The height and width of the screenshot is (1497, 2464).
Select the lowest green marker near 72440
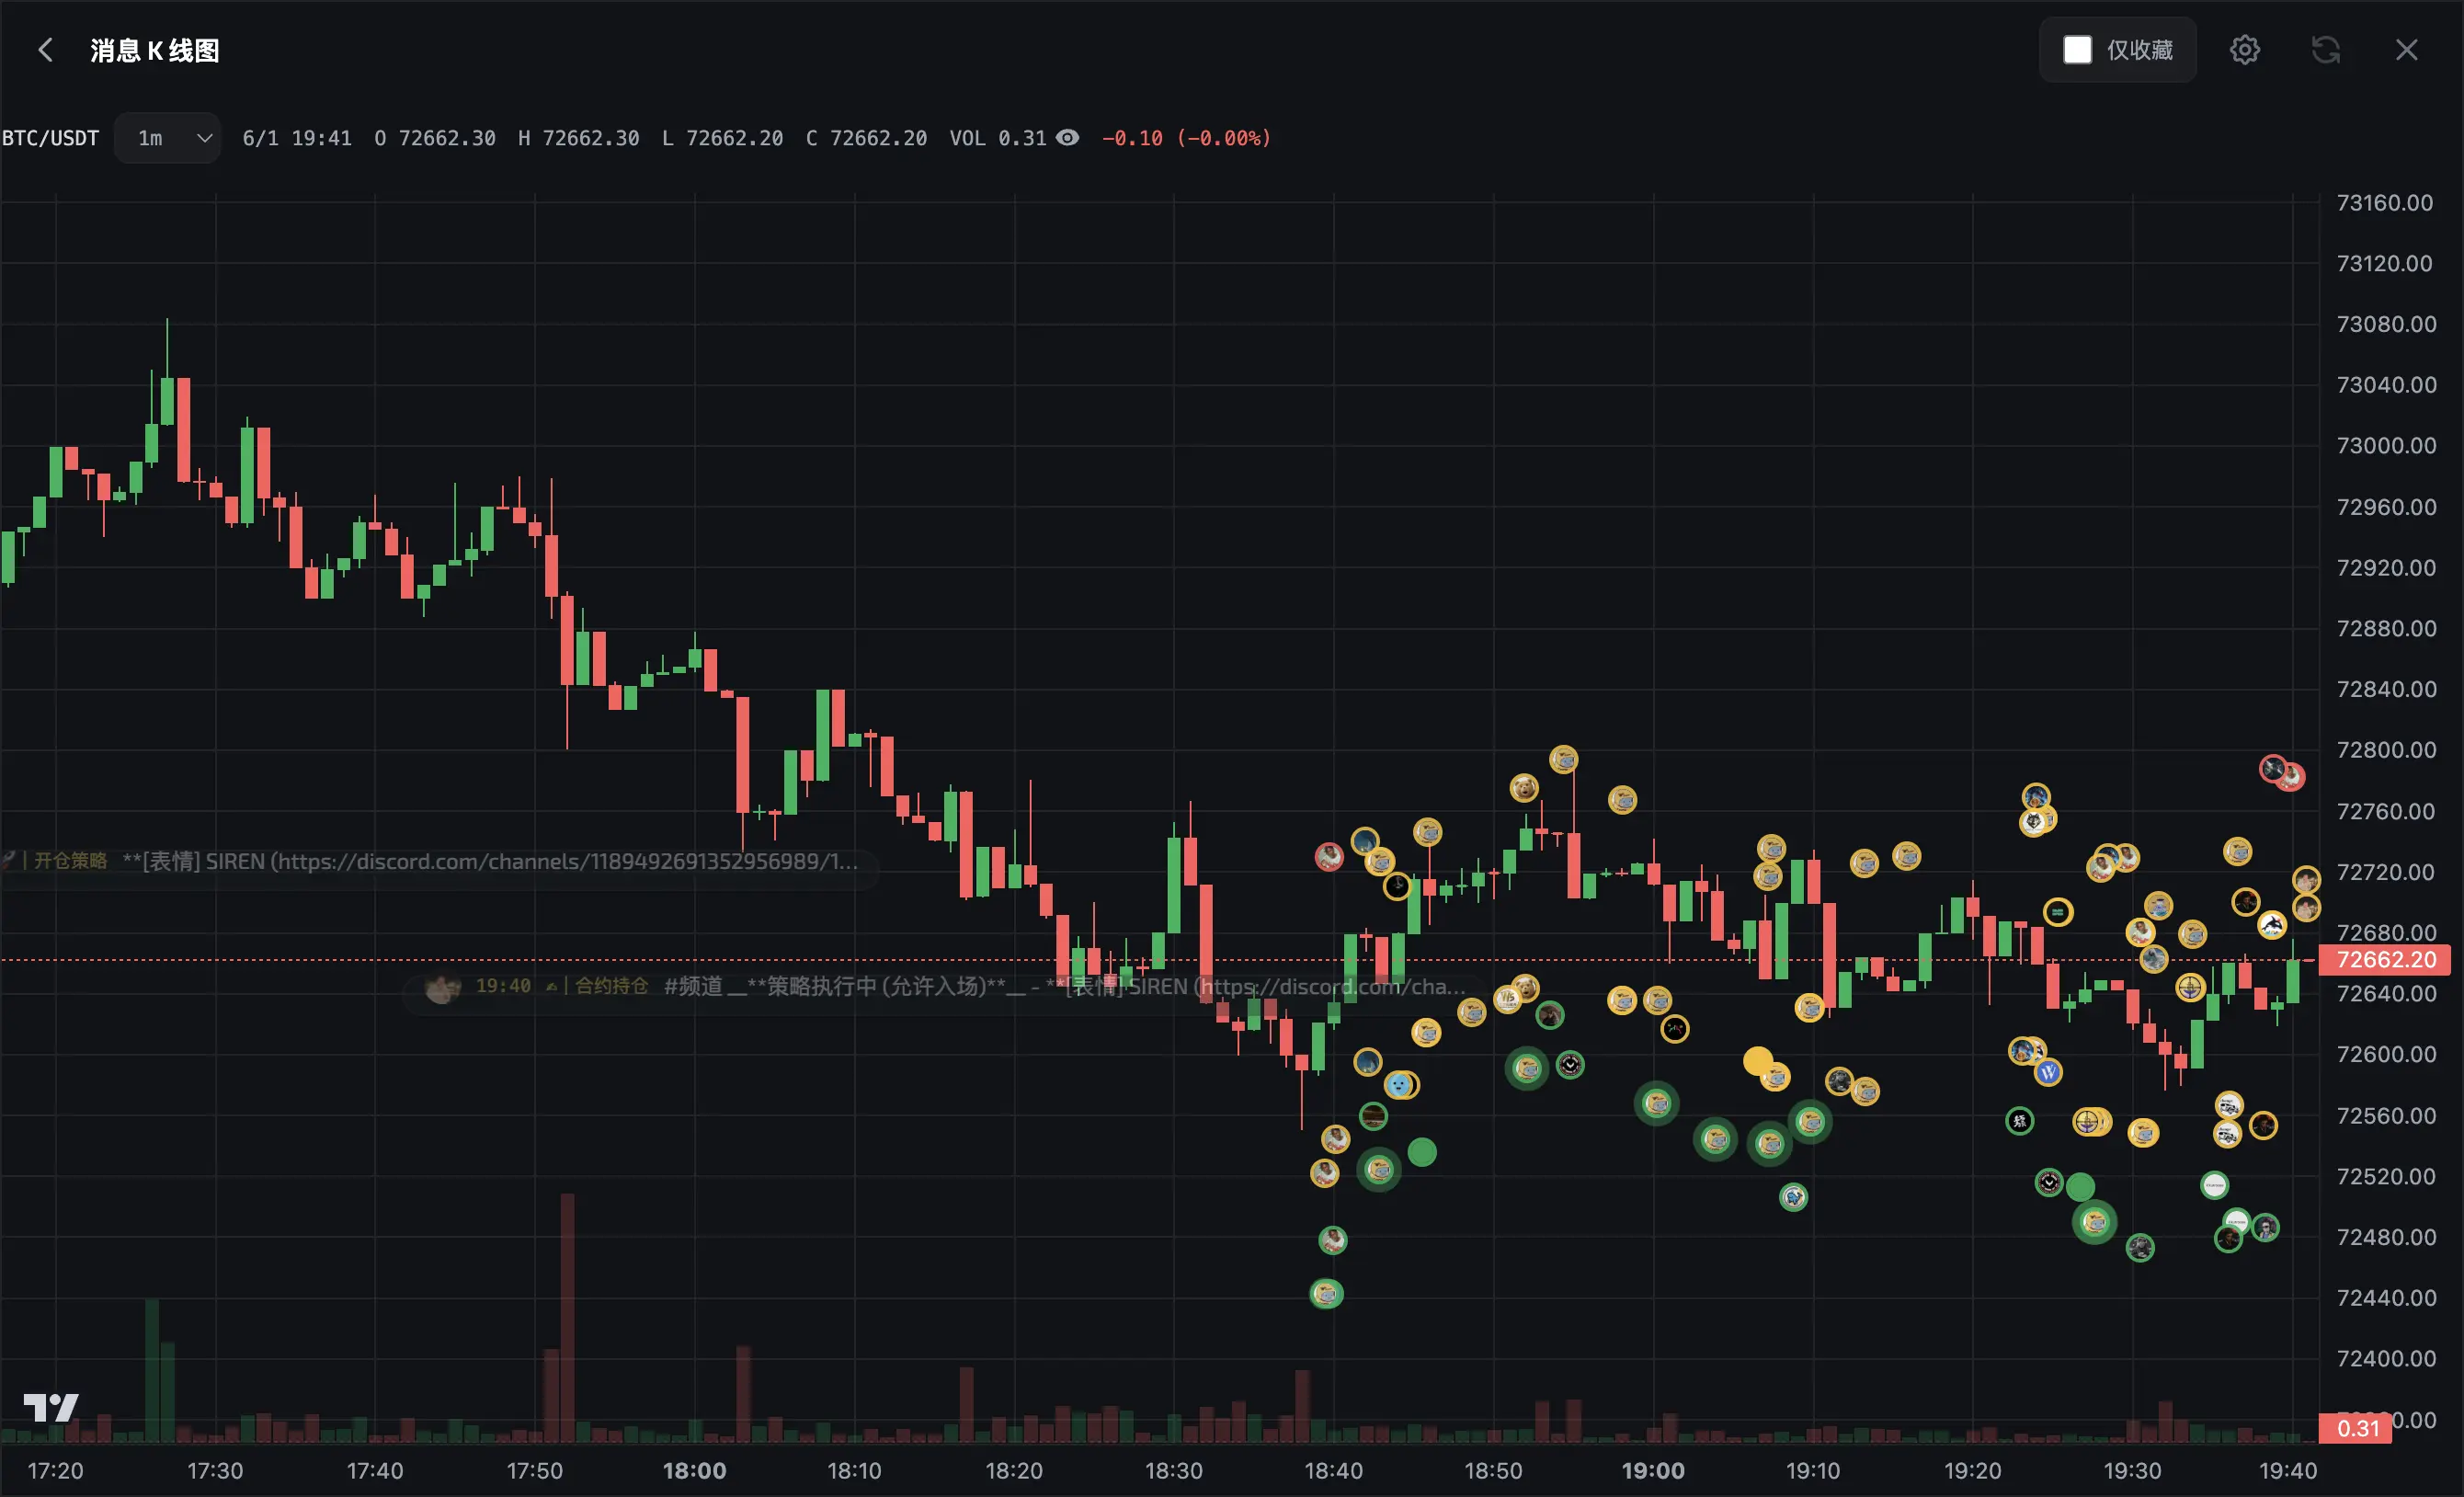(x=1326, y=1294)
